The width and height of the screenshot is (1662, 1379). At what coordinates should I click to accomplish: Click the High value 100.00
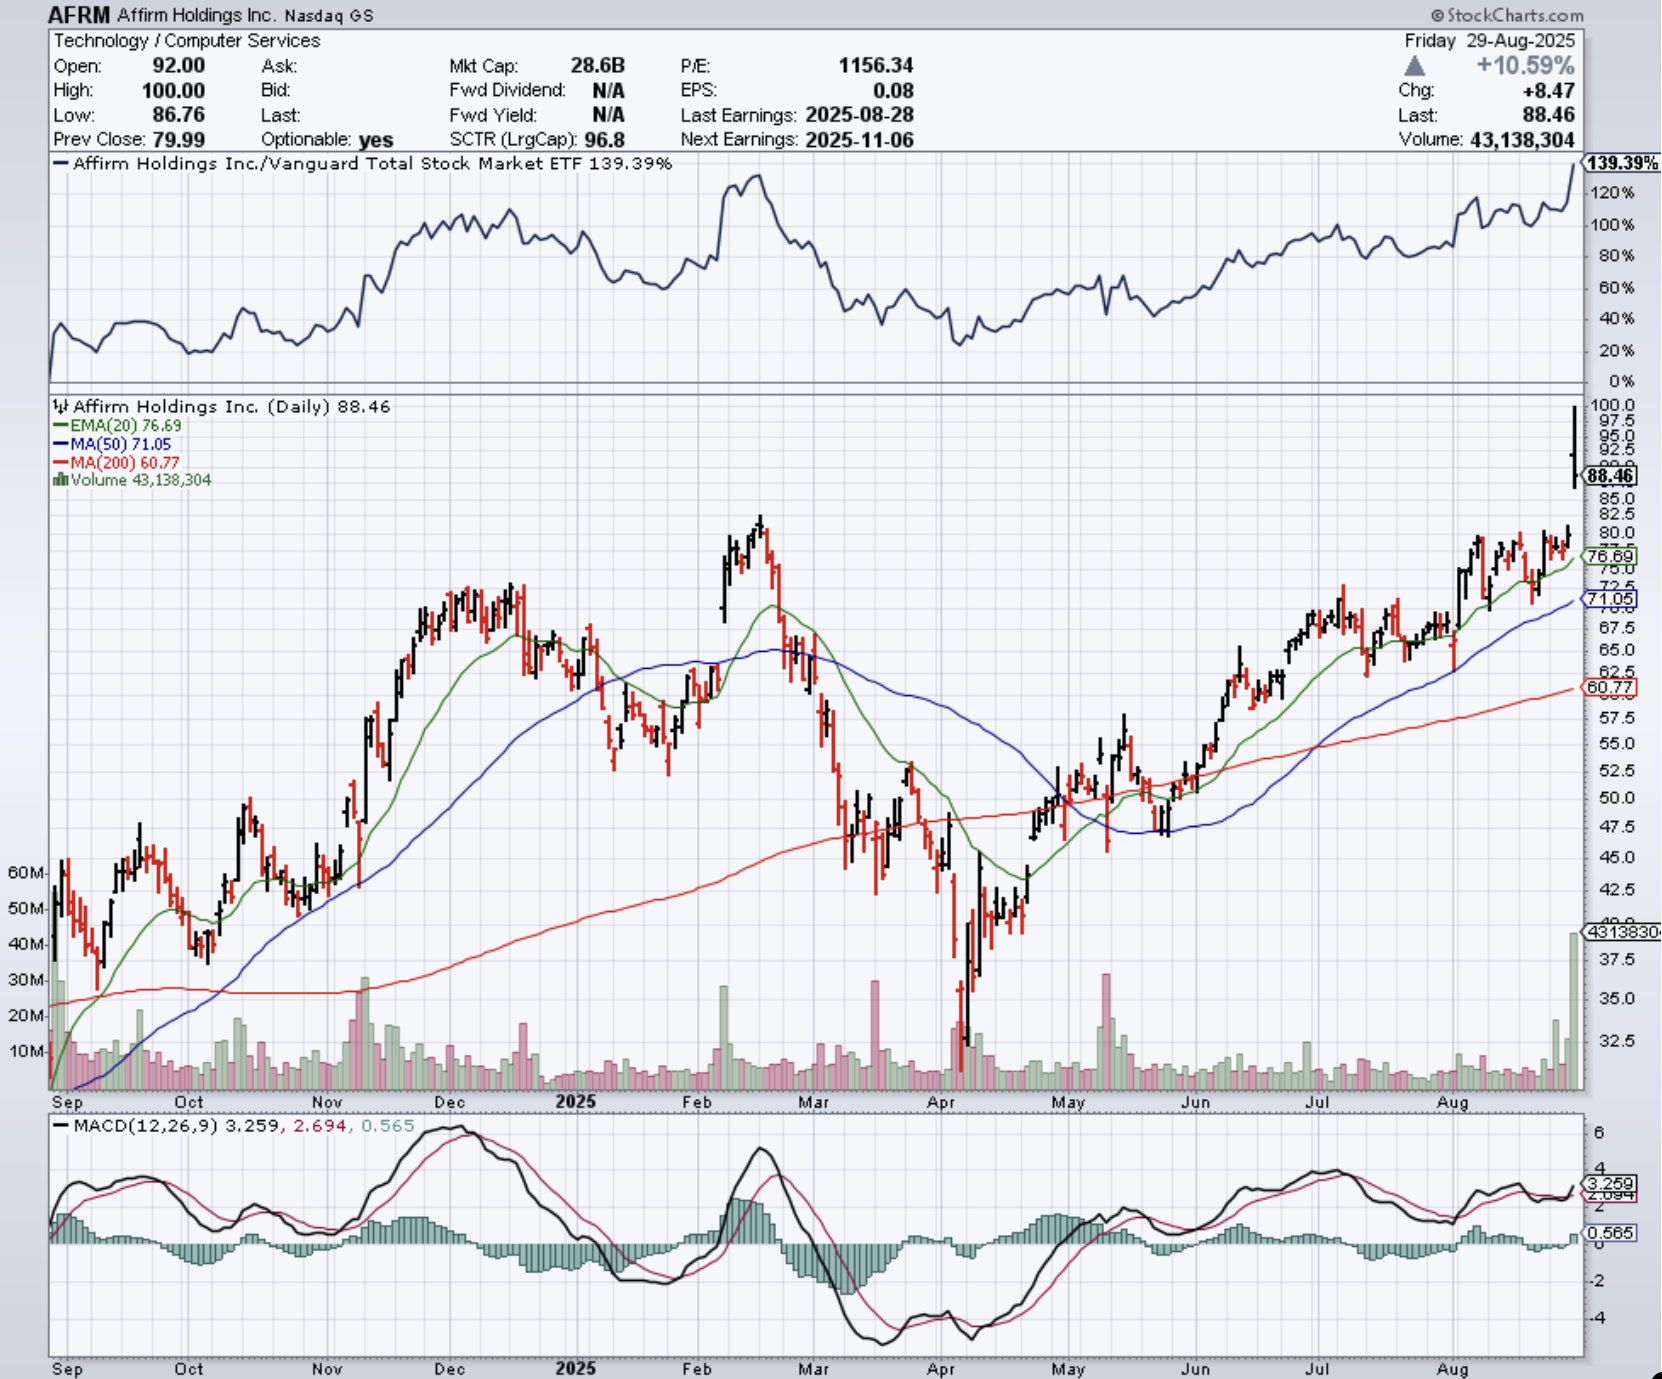(x=173, y=90)
